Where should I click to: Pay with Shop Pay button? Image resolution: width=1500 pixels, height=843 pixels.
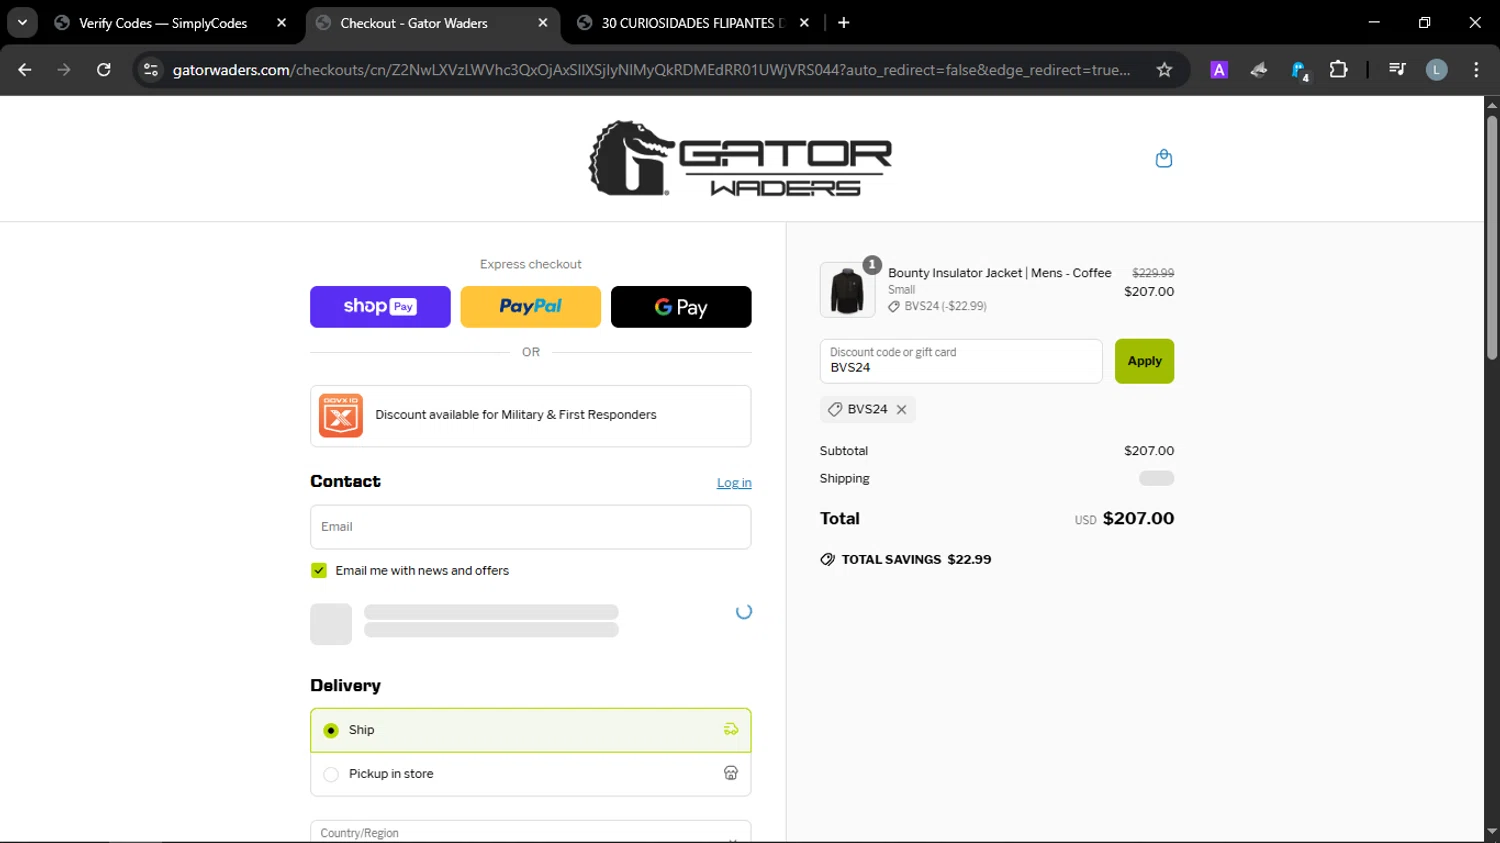(x=380, y=306)
